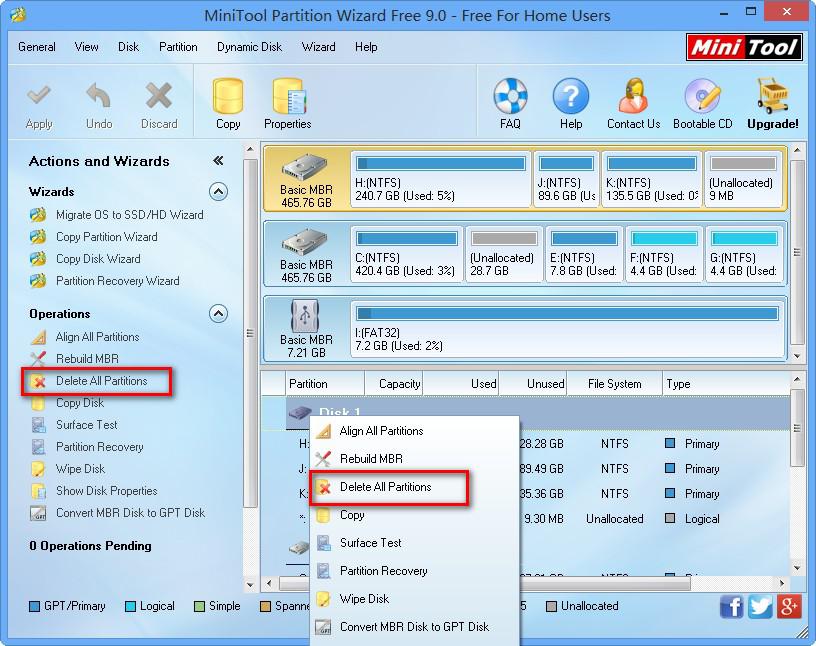Click the FAQ icon
816x646 pixels.
coord(510,95)
